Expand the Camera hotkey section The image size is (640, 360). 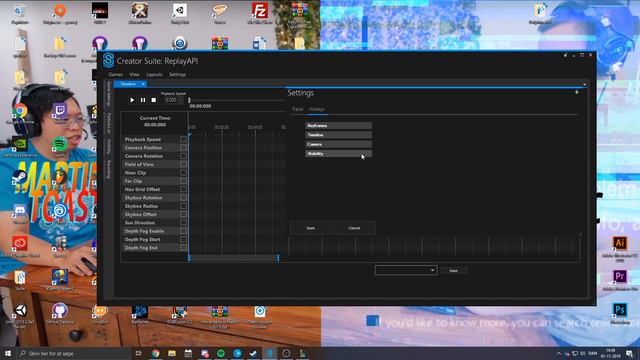click(x=338, y=144)
